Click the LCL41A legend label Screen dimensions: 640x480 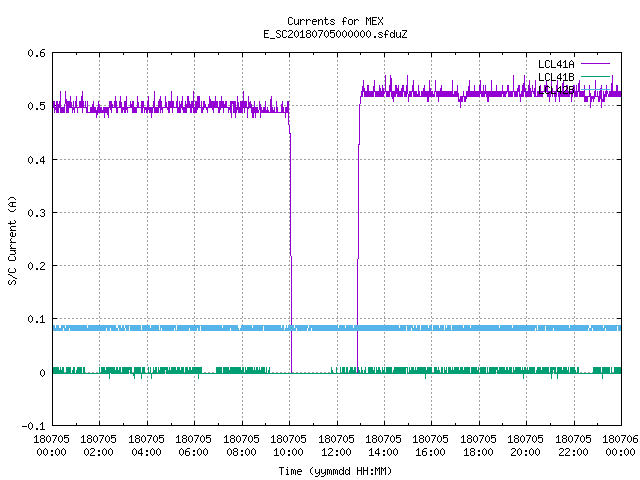tap(556, 64)
